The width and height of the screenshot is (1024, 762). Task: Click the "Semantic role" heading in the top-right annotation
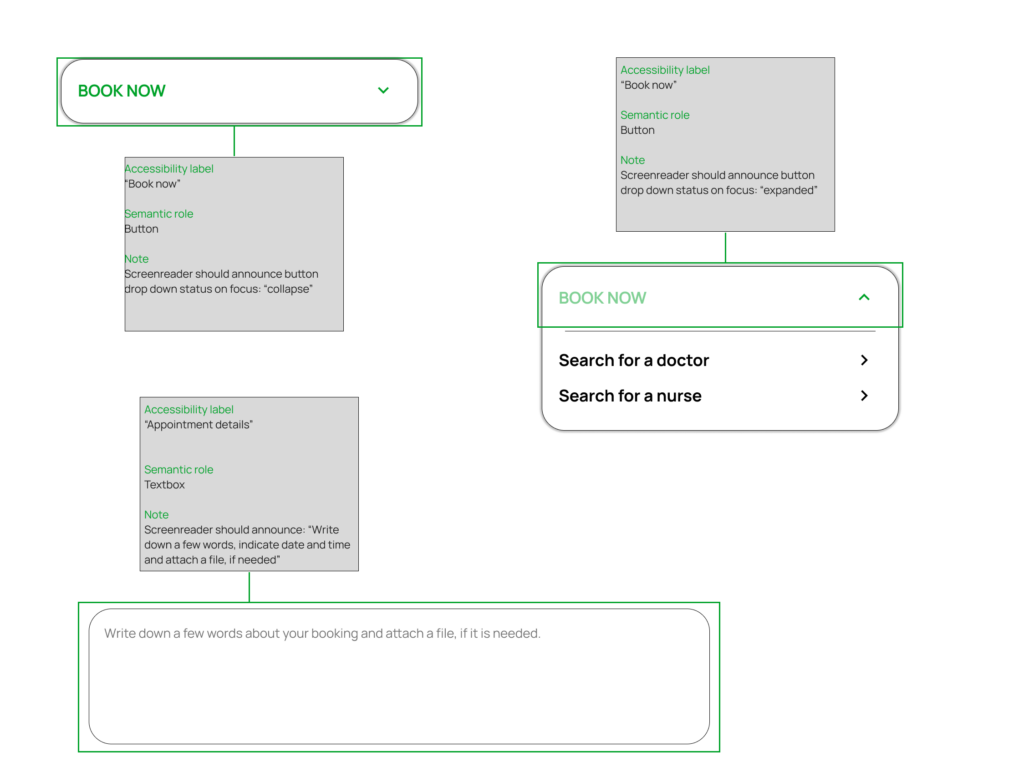[654, 115]
